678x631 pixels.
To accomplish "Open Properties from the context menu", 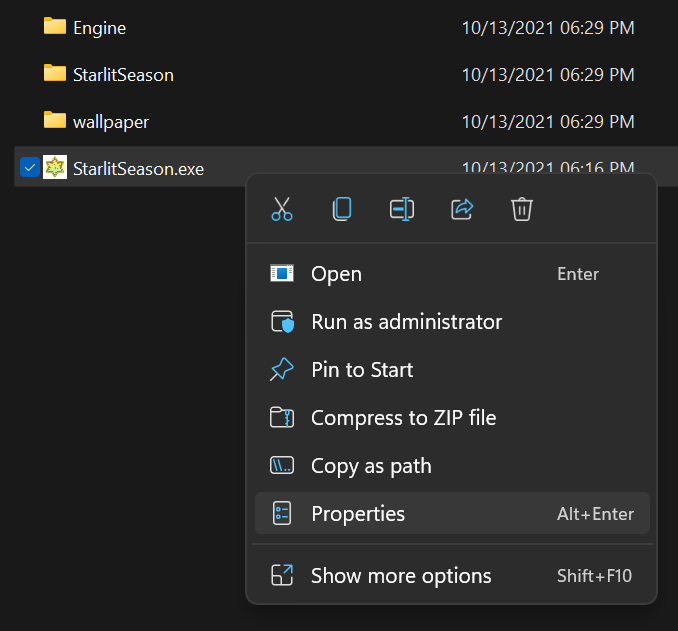I will [x=358, y=514].
